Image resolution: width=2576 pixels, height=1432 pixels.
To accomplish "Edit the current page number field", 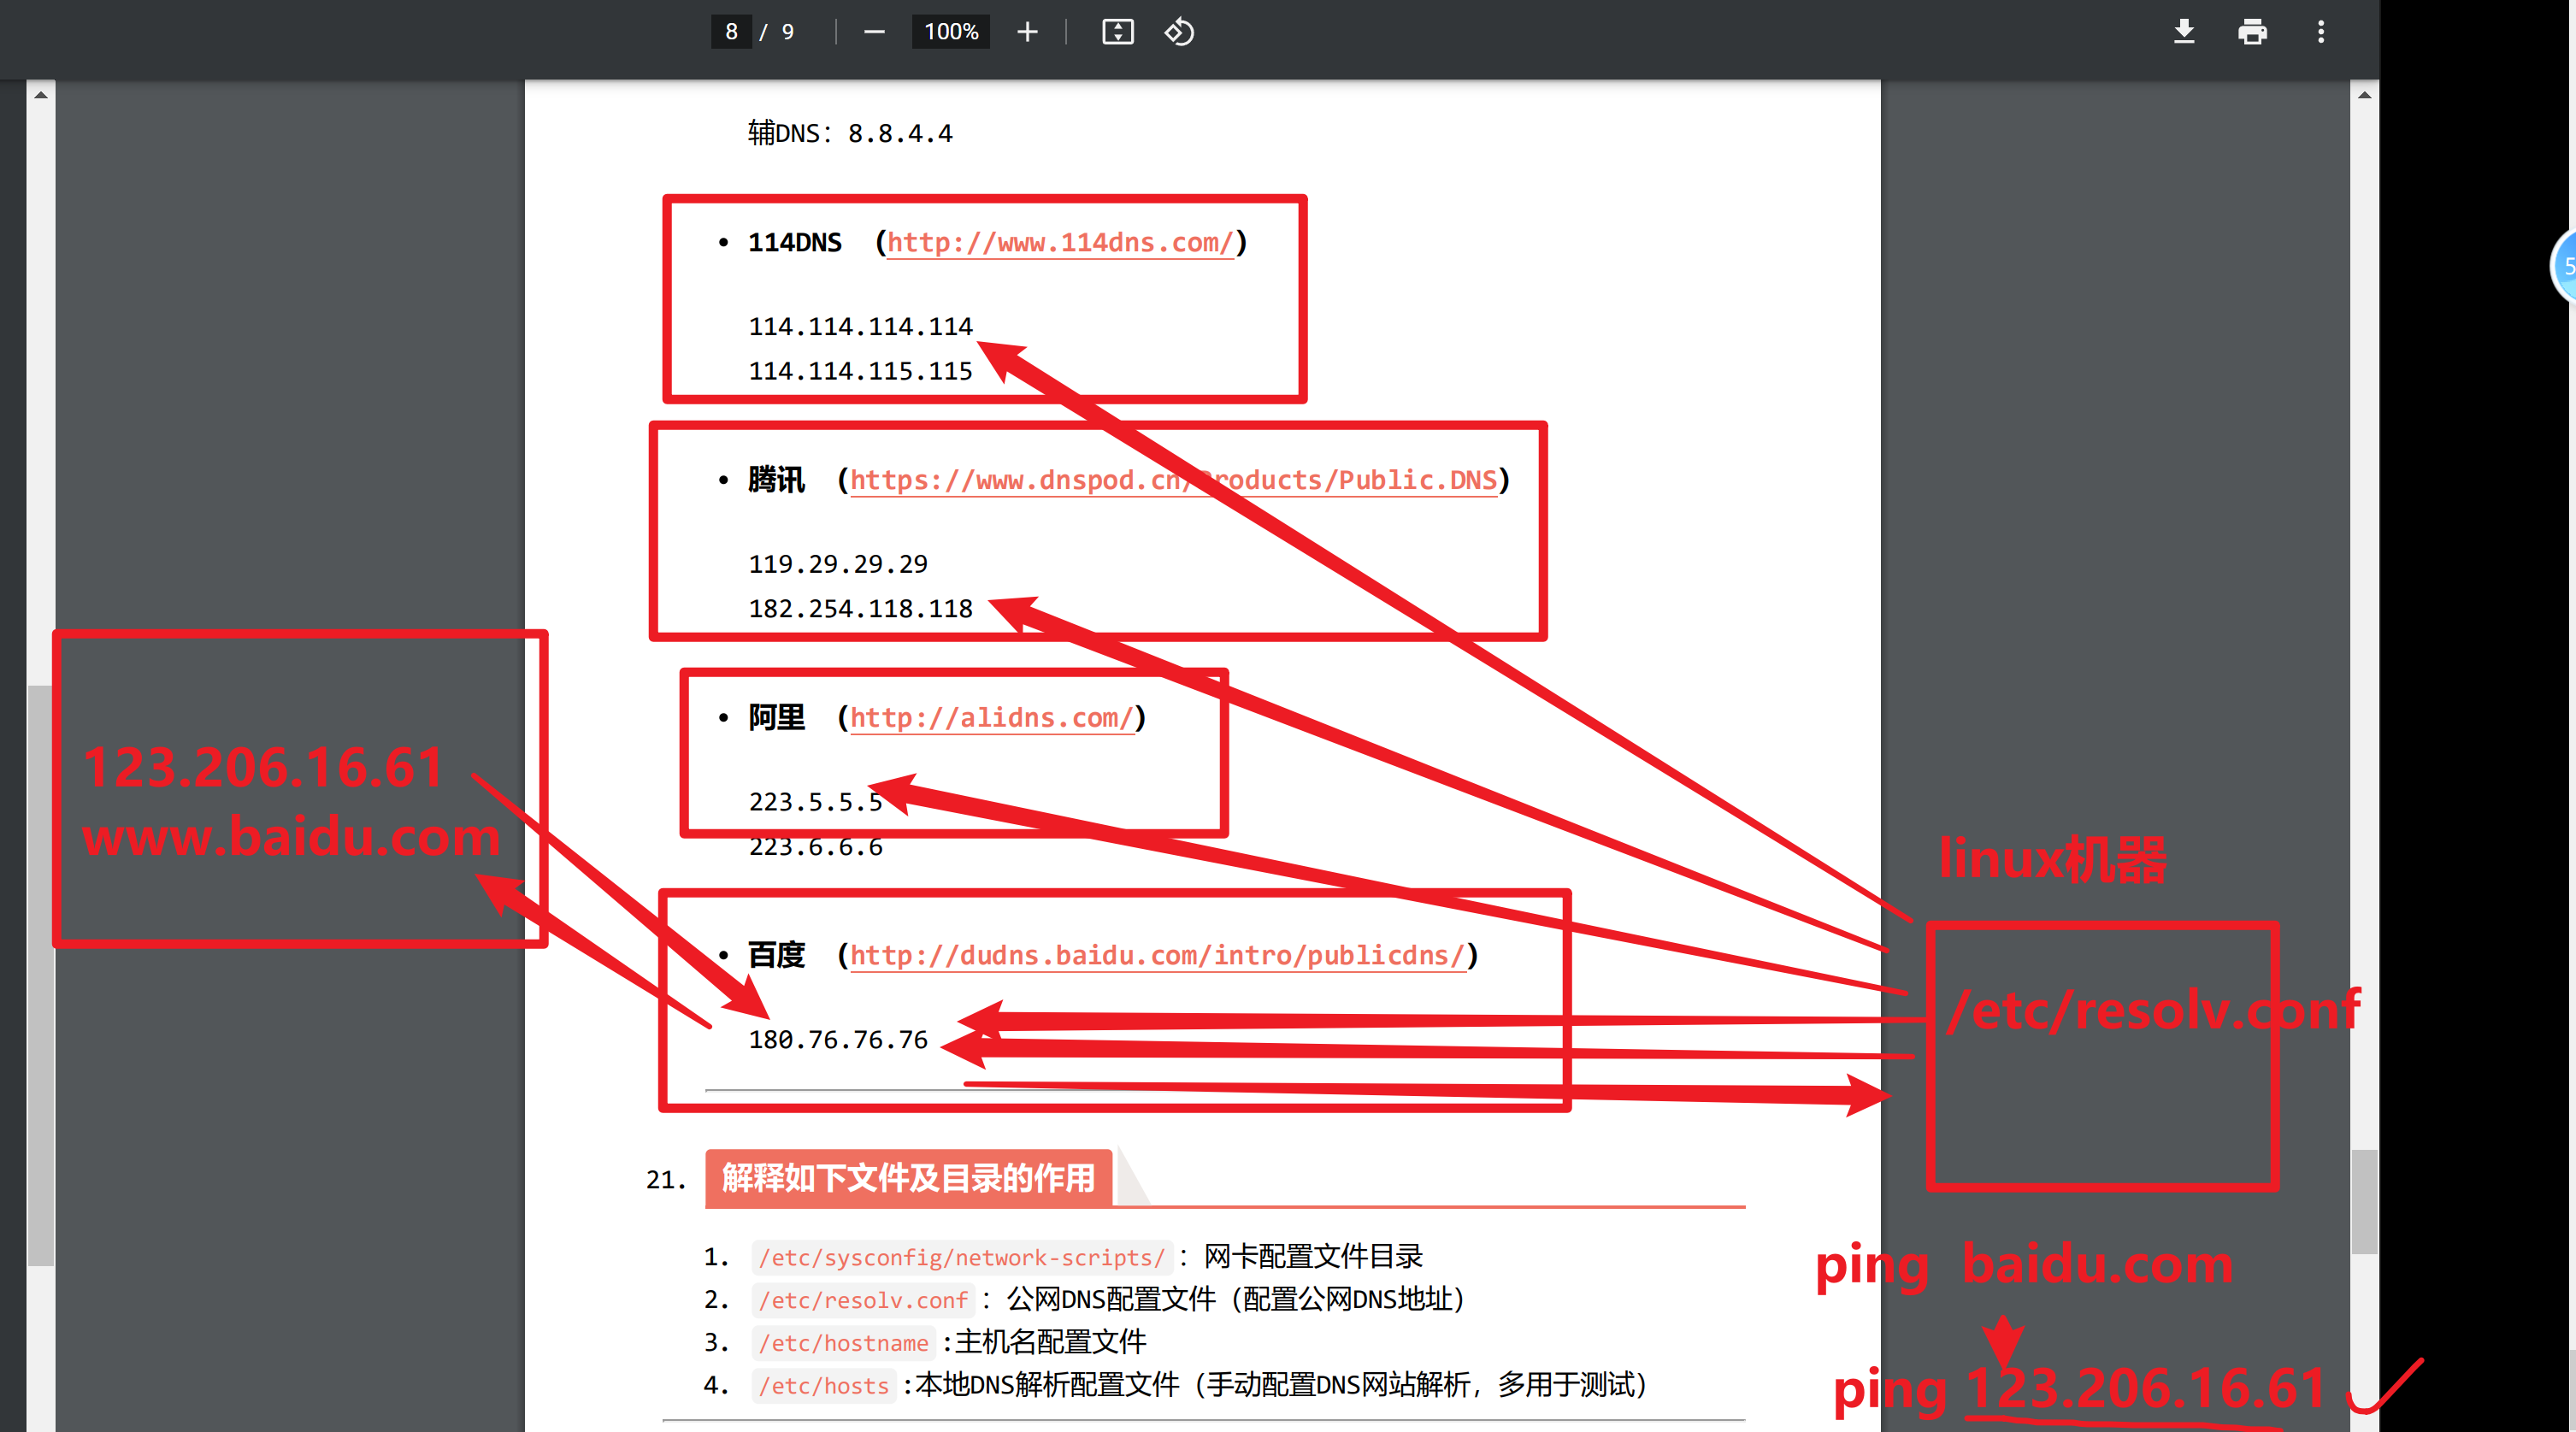I will coord(731,32).
